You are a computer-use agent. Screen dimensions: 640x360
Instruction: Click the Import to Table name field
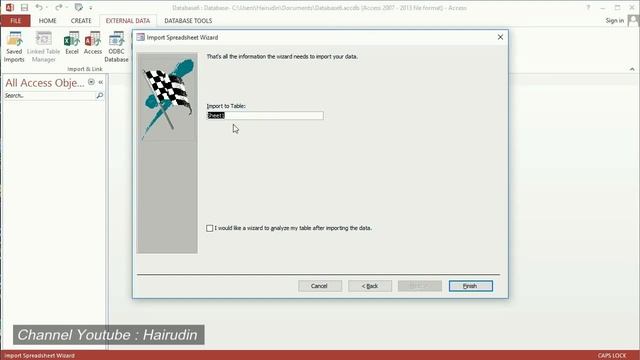265,116
